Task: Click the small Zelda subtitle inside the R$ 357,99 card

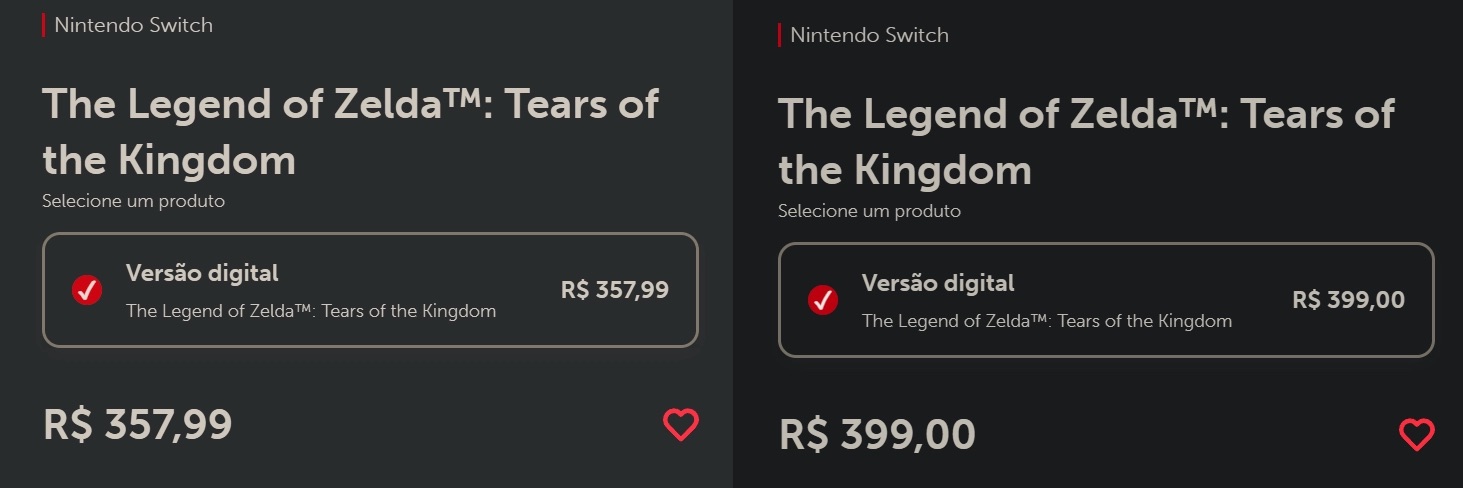Action: [311, 311]
